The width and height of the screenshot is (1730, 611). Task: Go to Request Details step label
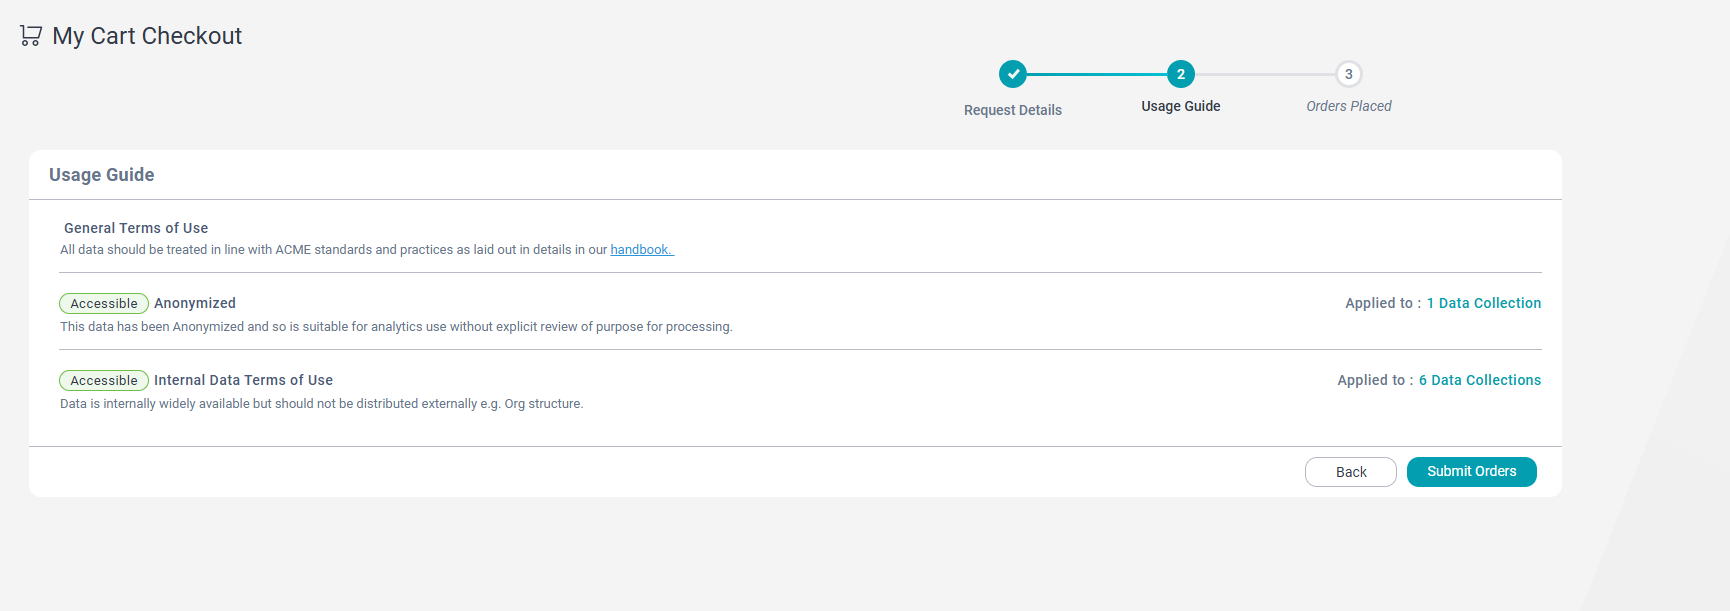(1013, 110)
